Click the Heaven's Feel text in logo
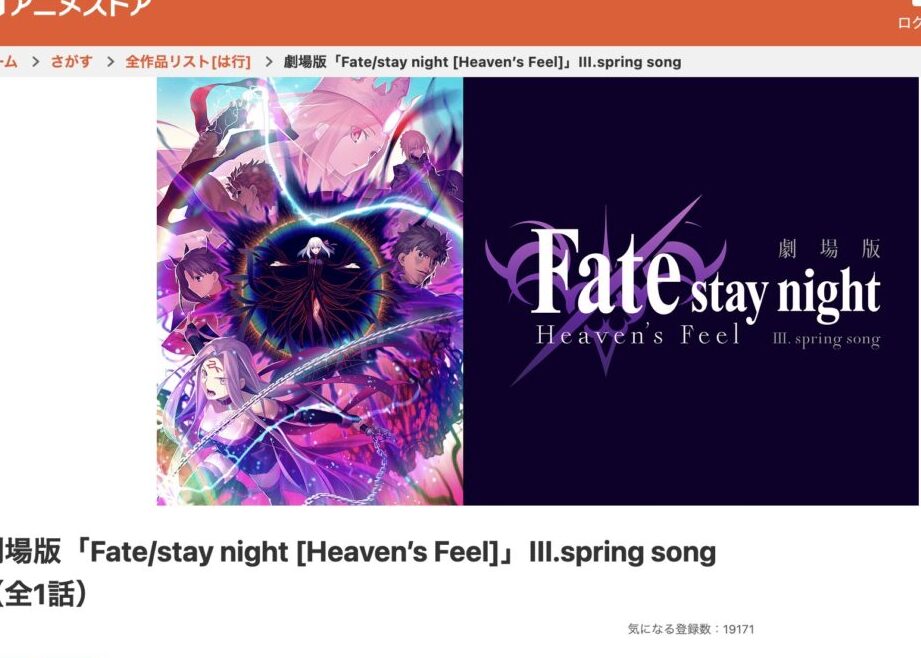The width and height of the screenshot is (921, 658). (637, 335)
